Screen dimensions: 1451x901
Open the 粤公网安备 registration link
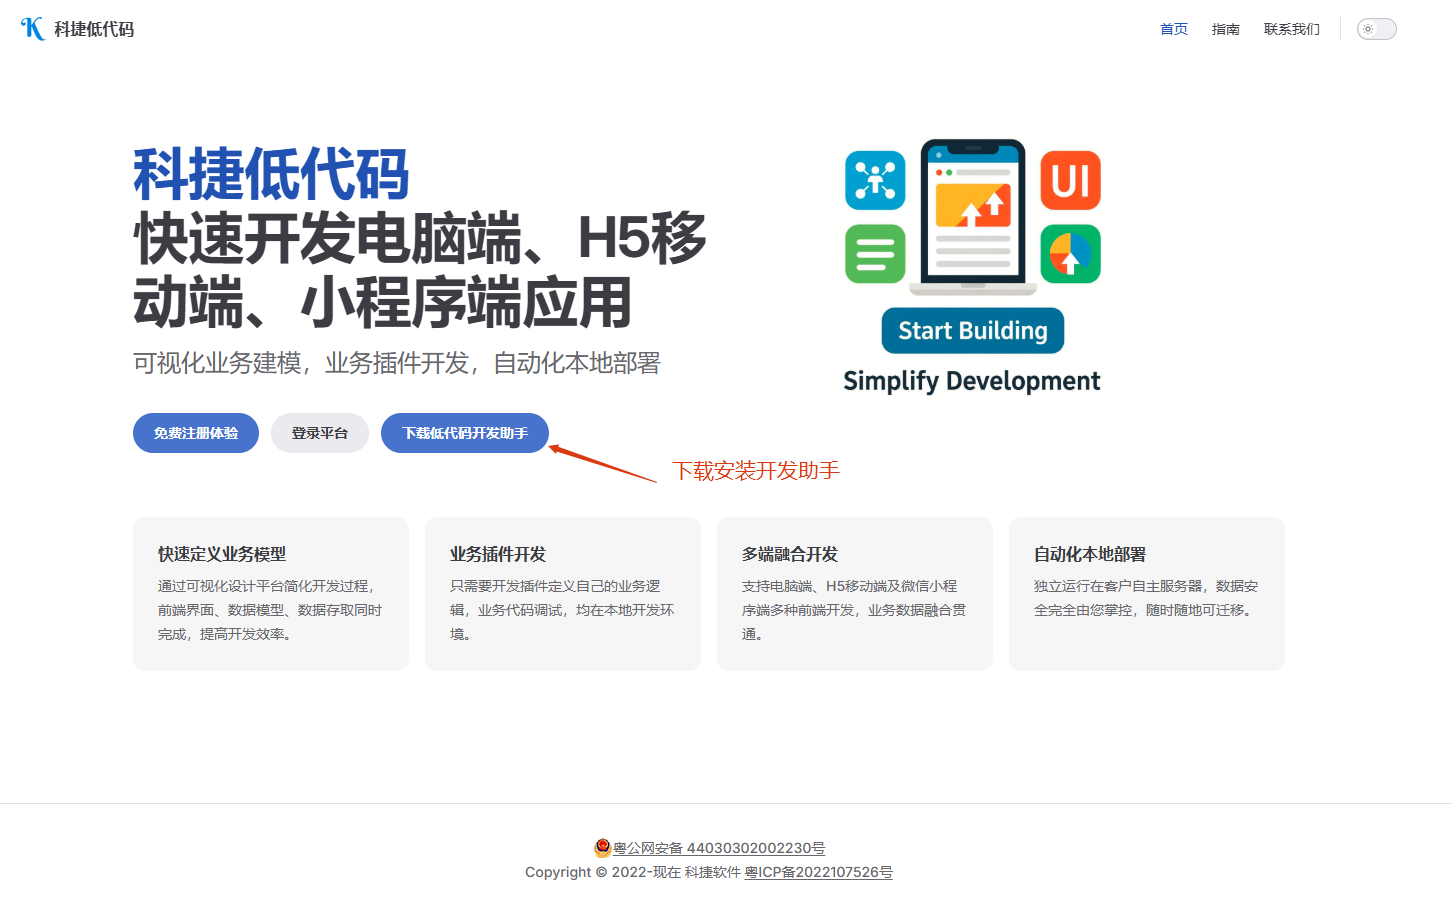(718, 848)
